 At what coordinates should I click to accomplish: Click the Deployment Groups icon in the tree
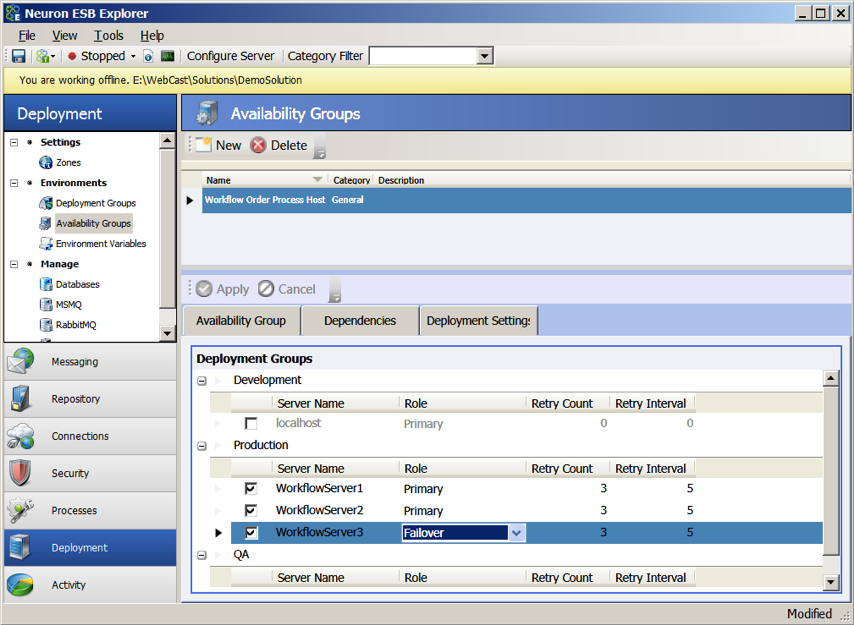tap(46, 203)
